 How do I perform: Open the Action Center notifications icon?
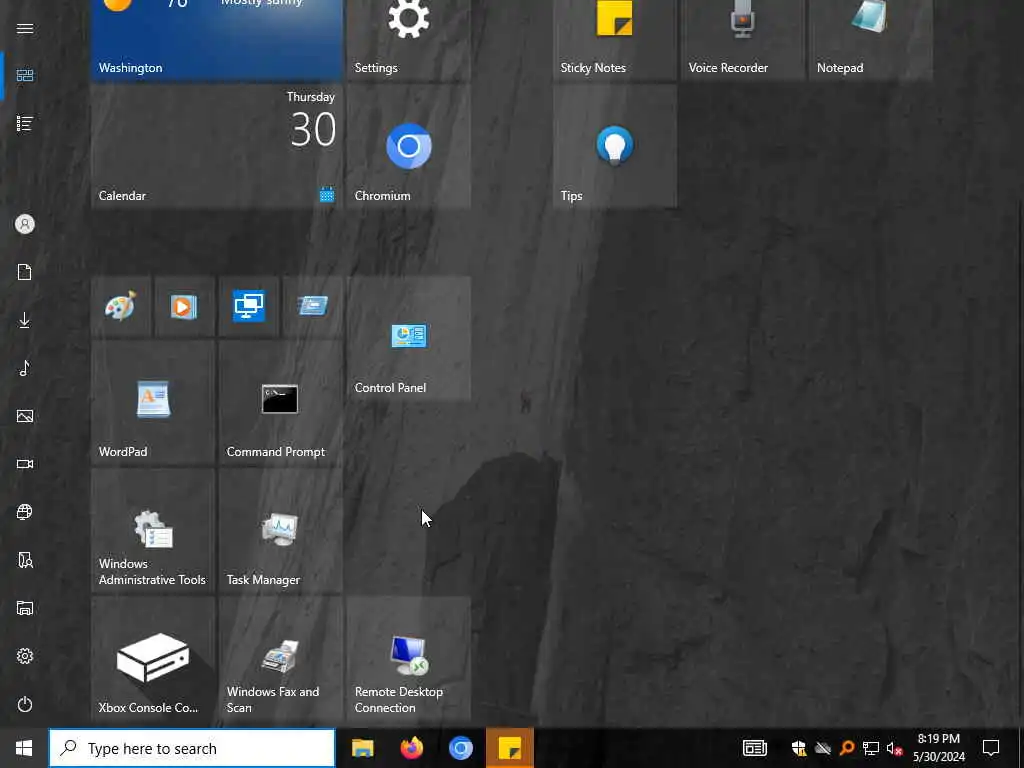pyautogui.click(x=991, y=748)
